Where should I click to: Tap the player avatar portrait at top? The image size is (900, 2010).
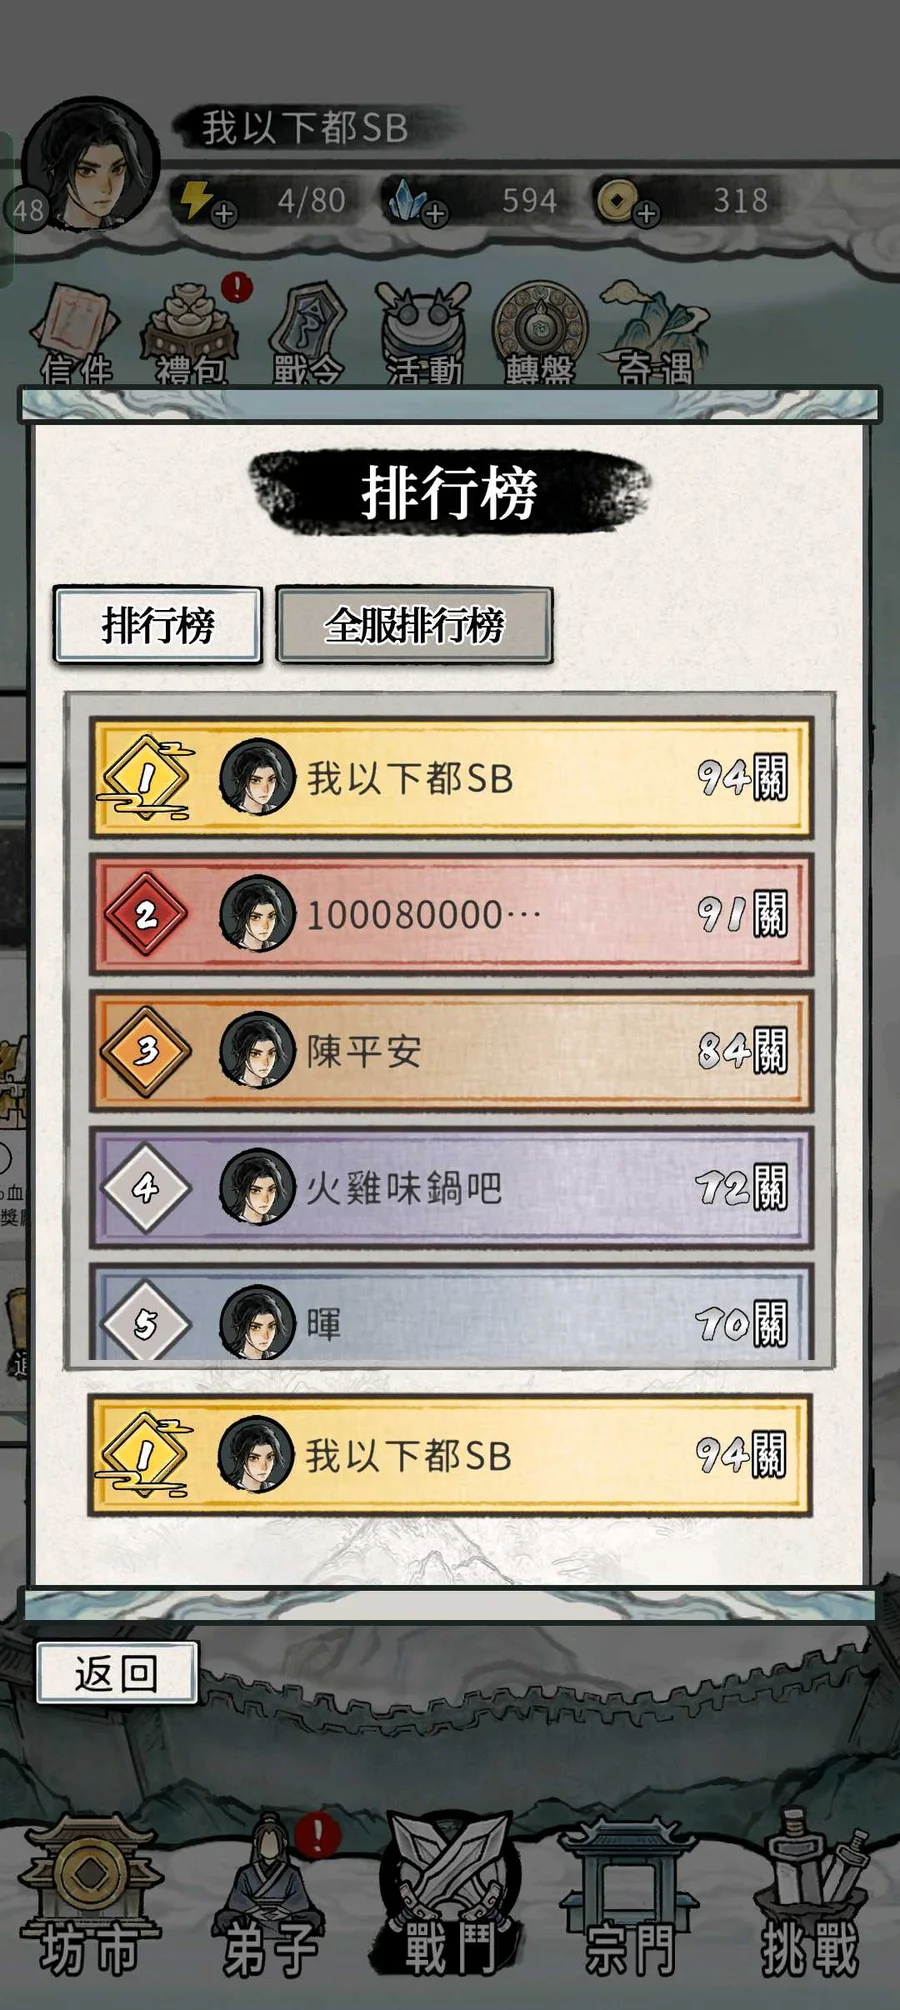coord(90,163)
